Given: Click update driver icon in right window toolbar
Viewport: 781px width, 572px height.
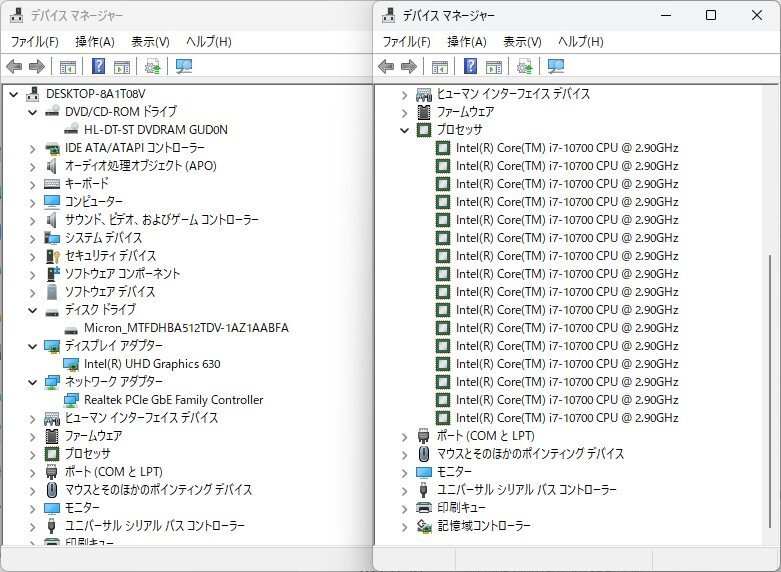Looking at the screenshot, I should point(524,66).
